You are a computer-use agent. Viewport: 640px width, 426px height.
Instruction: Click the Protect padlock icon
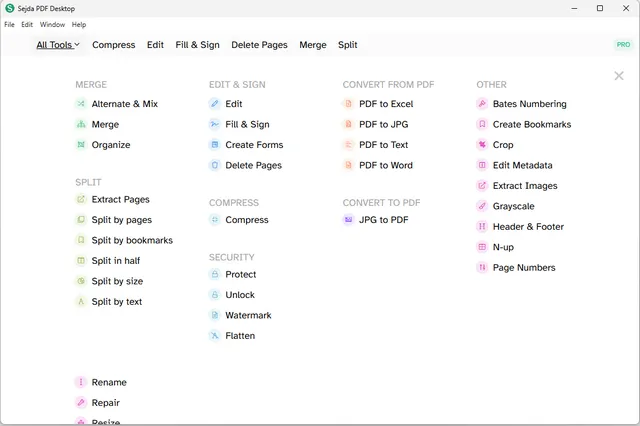point(215,274)
